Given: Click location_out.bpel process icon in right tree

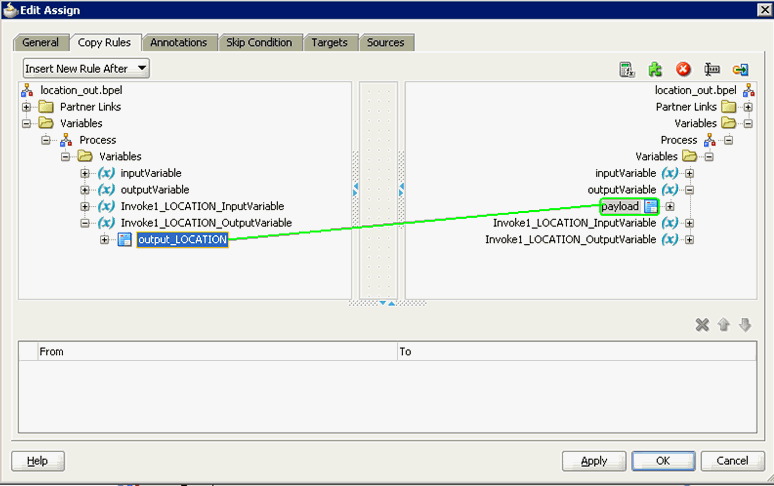Looking at the screenshot, I should (748, 90).
